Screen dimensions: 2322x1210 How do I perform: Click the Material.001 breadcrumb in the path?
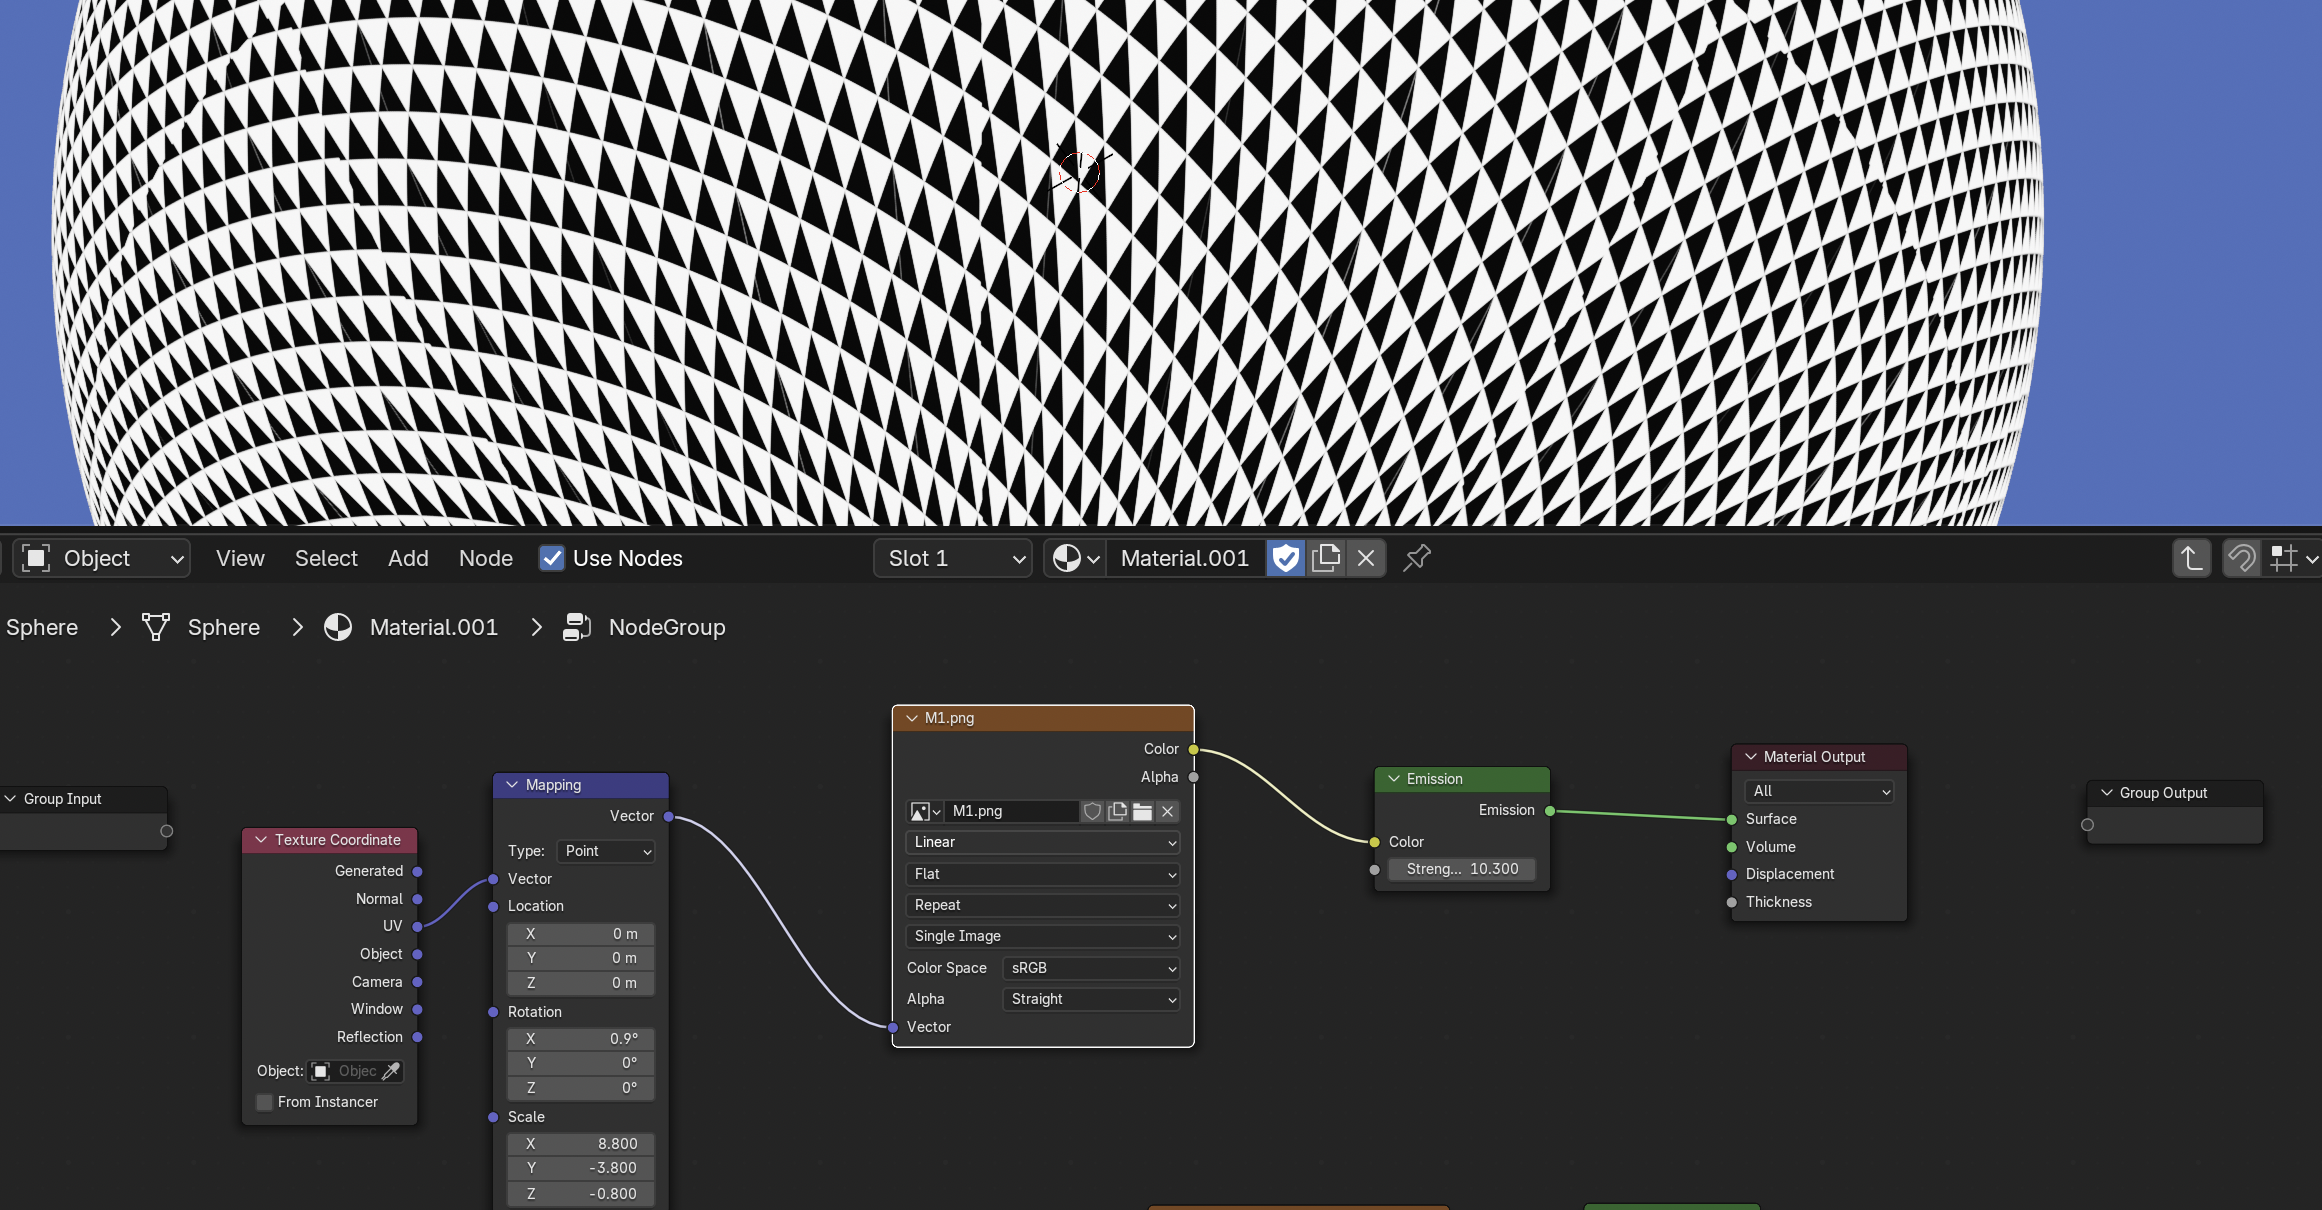pos(433,627)
